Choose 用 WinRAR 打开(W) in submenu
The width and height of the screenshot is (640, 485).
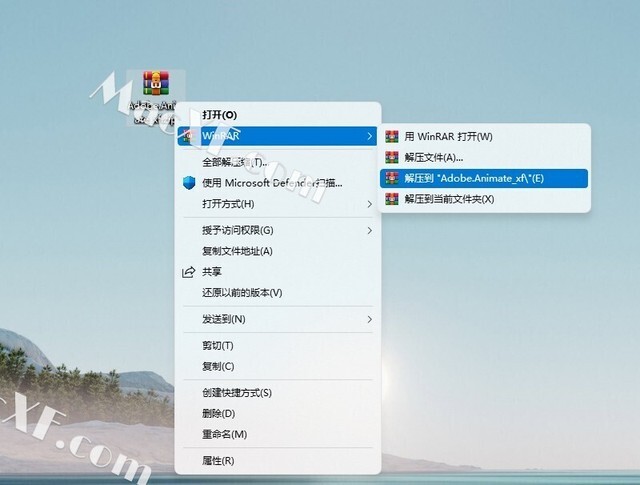pyautogui.click(x=484, y=136)
